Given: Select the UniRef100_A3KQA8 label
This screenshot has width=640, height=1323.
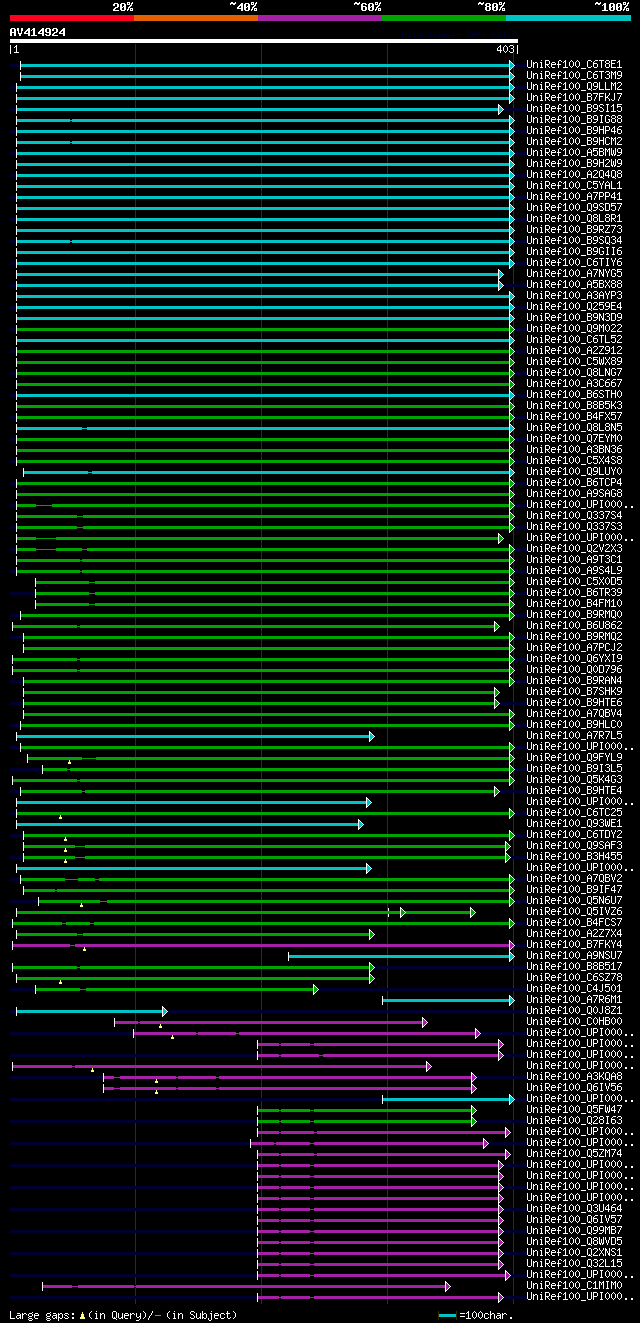Looking at the screenshot, I should [574, 1077].
